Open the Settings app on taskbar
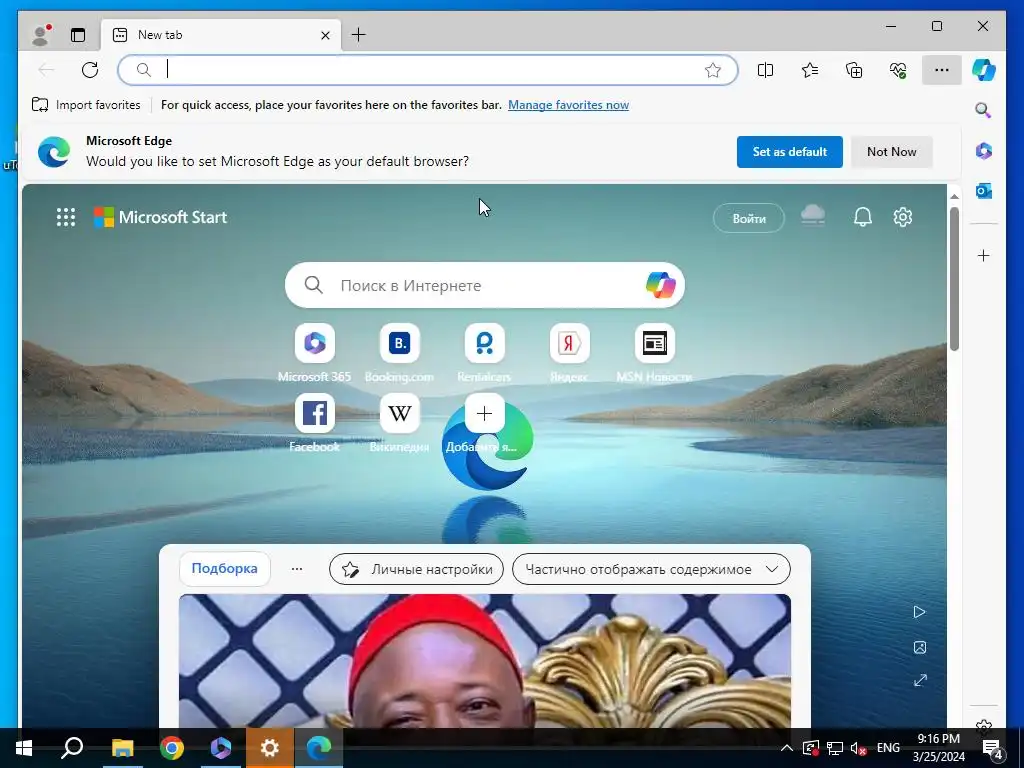 270,748
